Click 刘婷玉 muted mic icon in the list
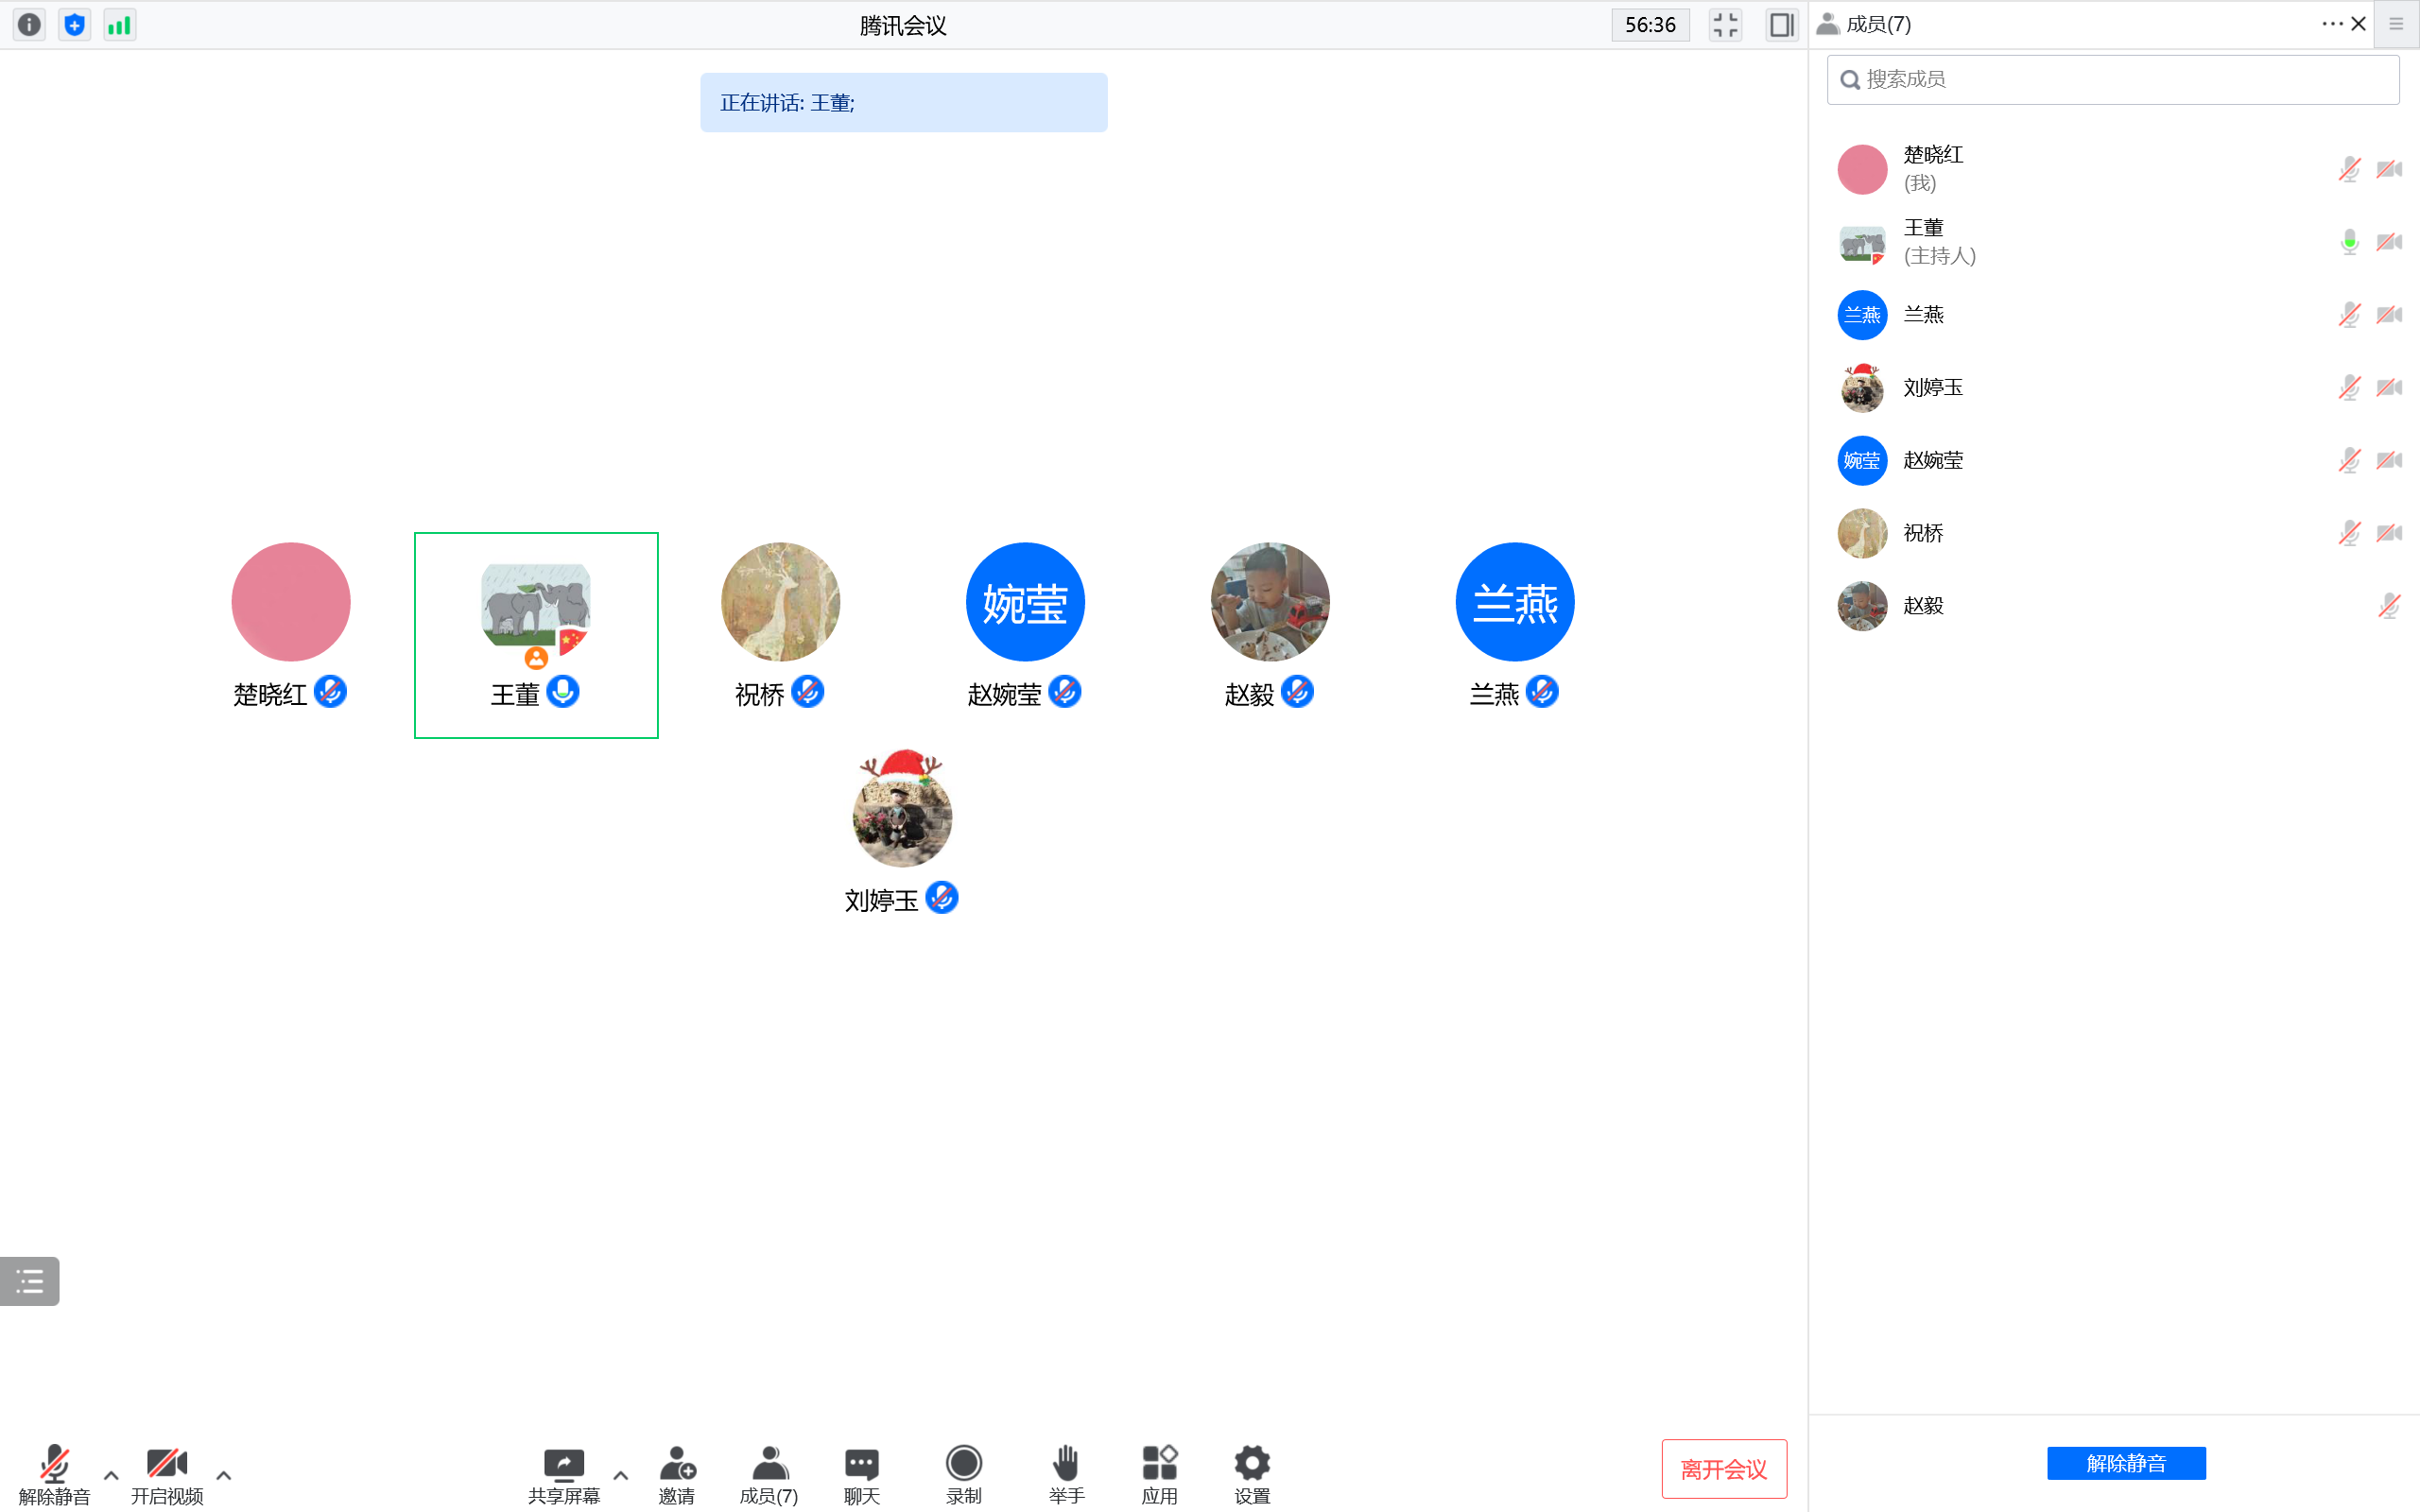 2350,388
